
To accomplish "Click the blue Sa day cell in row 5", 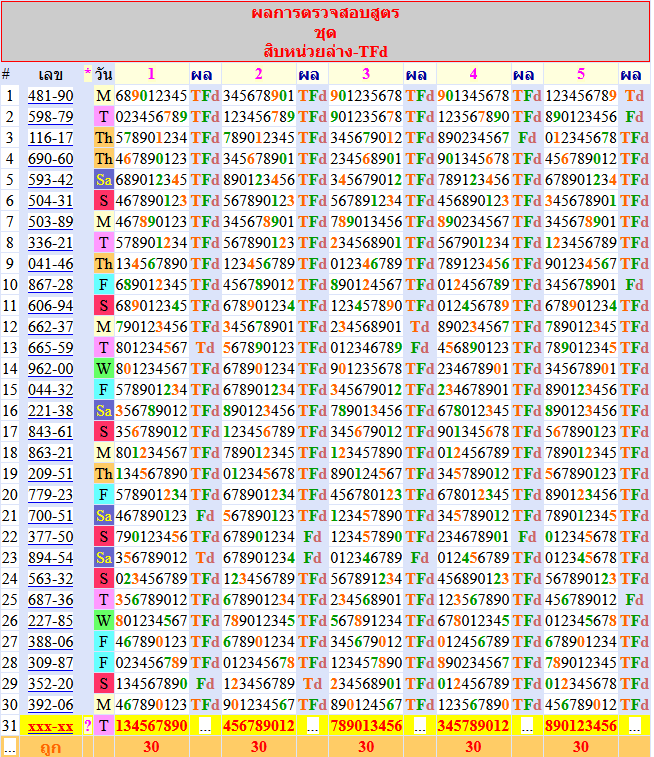I will (x=104, y=180).
